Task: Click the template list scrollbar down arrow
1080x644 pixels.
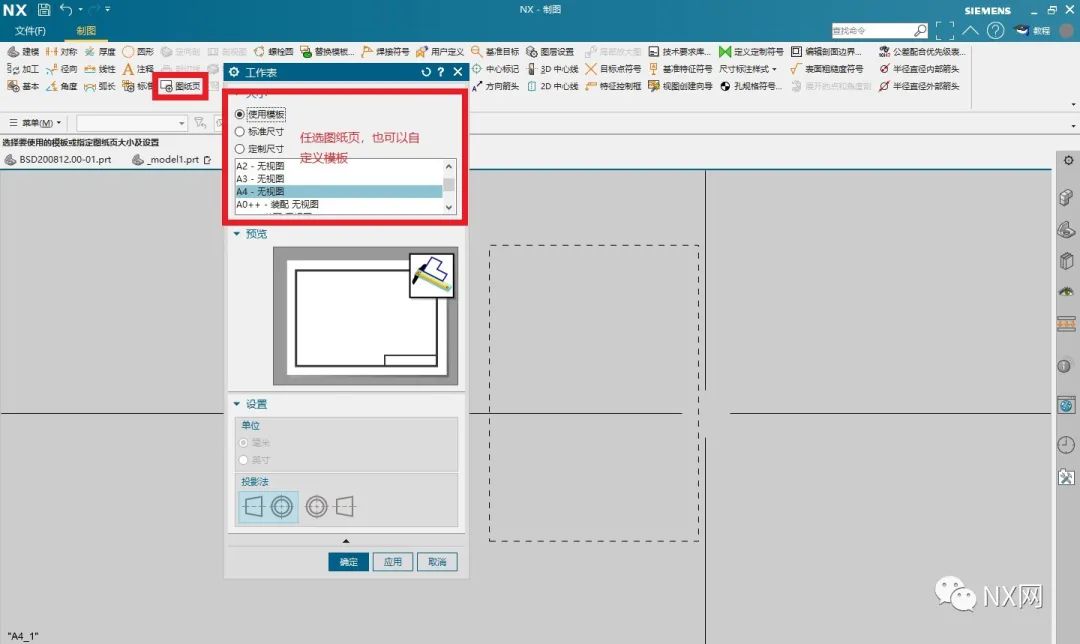Action: coord(449,207)
